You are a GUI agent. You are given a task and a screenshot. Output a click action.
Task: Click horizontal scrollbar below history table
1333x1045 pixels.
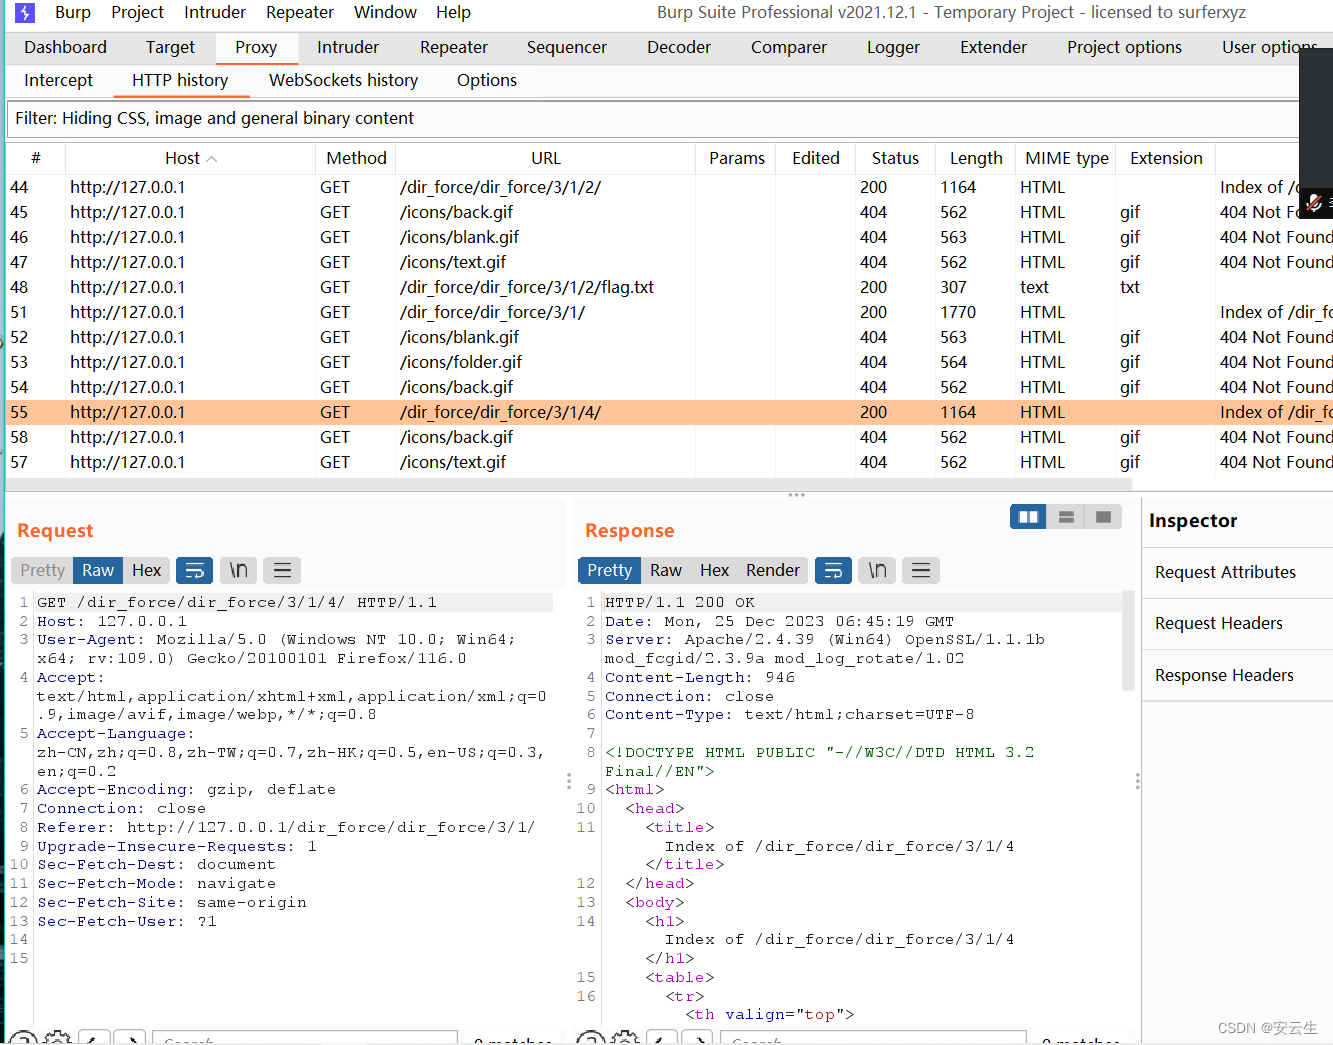(x=568, y=483)
